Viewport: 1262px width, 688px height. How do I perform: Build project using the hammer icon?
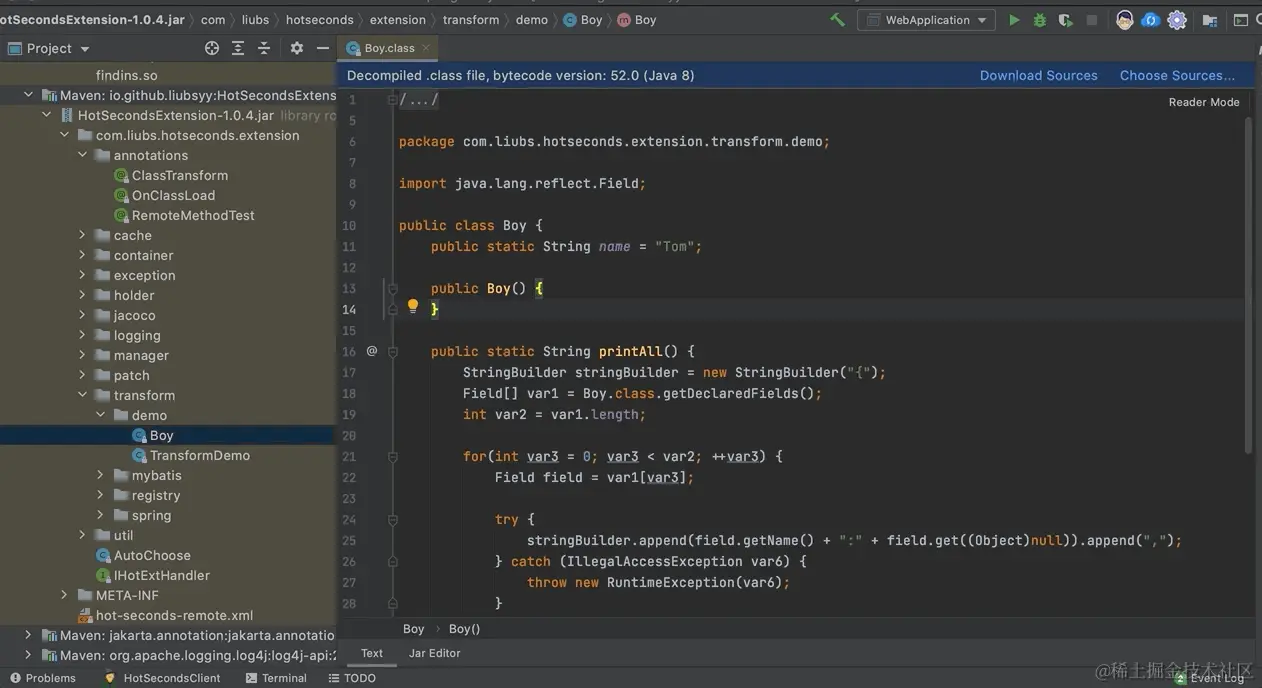[836, 19]
